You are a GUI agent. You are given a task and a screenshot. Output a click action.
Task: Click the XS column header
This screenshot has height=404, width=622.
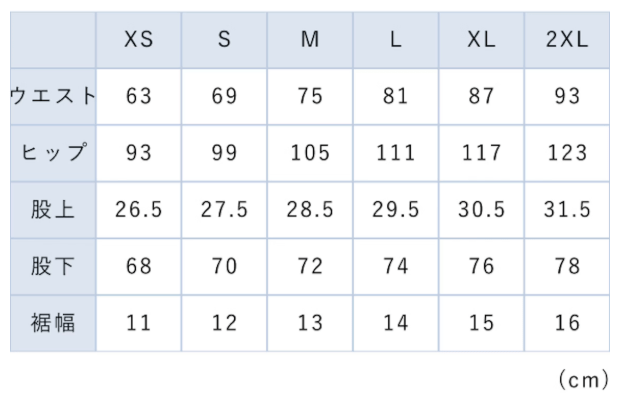pos(138,40)
